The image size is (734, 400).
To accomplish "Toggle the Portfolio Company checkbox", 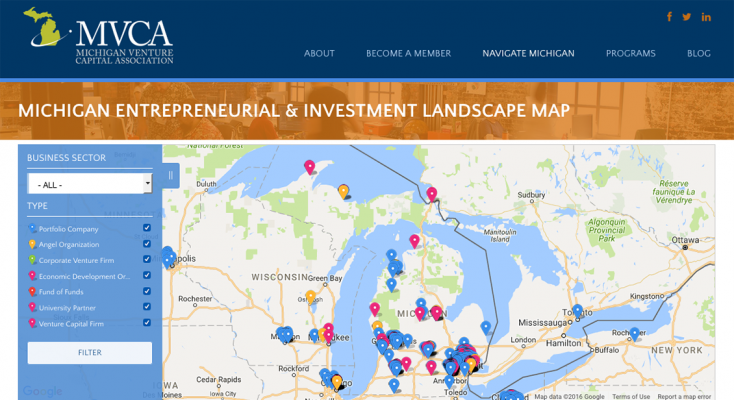I will pyautogui.click(x=147, y=228).
